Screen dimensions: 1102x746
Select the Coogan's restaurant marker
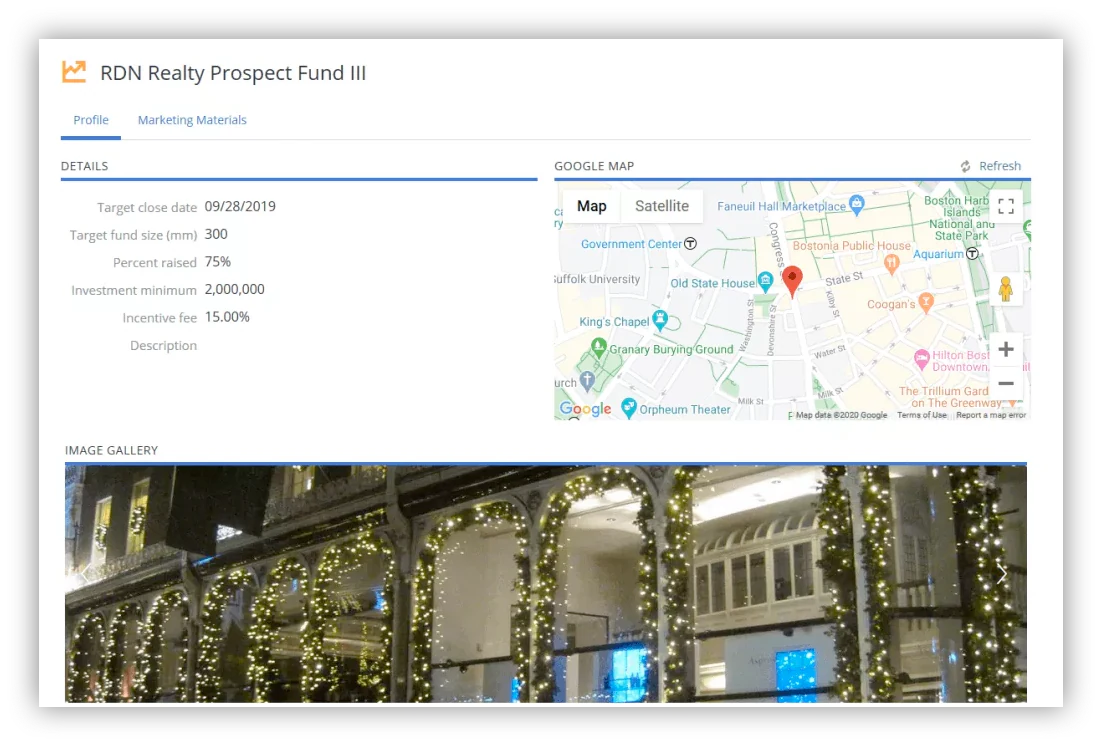926,302
